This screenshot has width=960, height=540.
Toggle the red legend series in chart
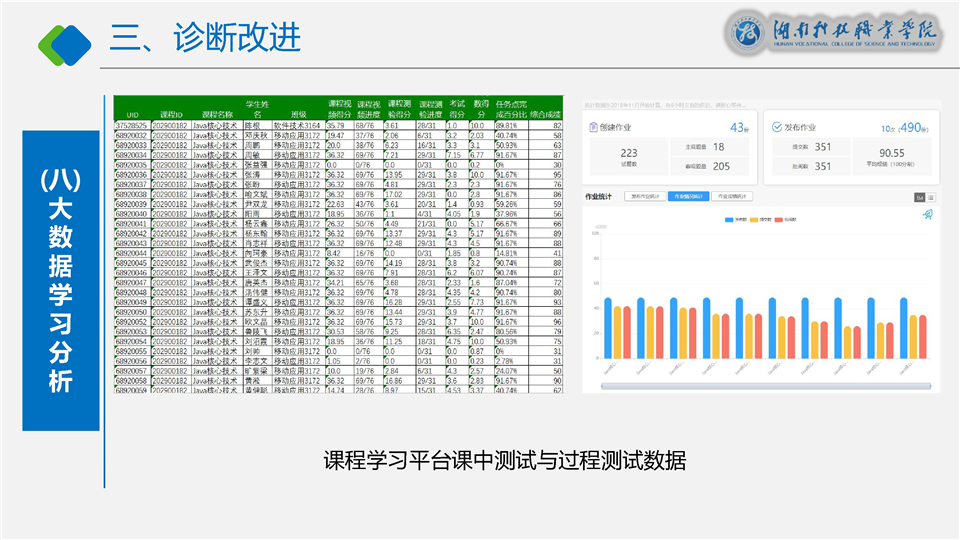[x=789, y=217]
